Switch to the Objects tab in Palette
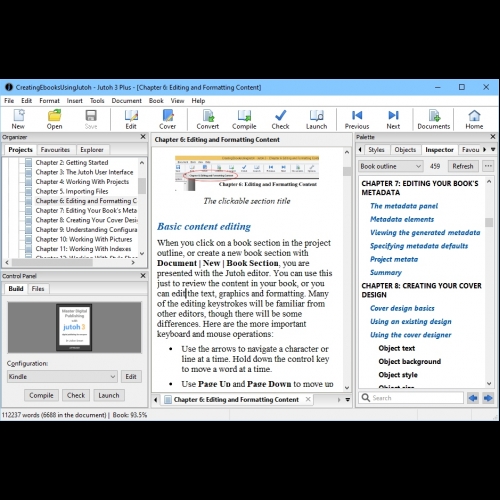 point(405,150)
